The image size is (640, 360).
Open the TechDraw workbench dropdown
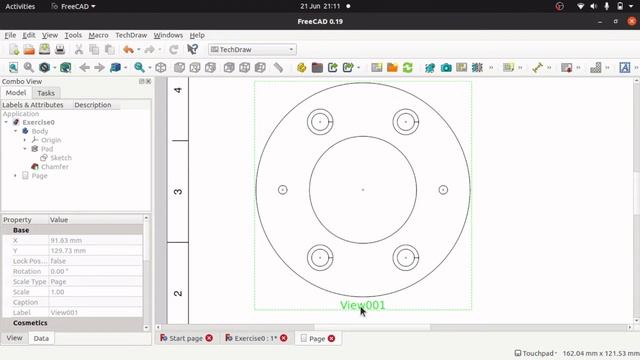252,50
